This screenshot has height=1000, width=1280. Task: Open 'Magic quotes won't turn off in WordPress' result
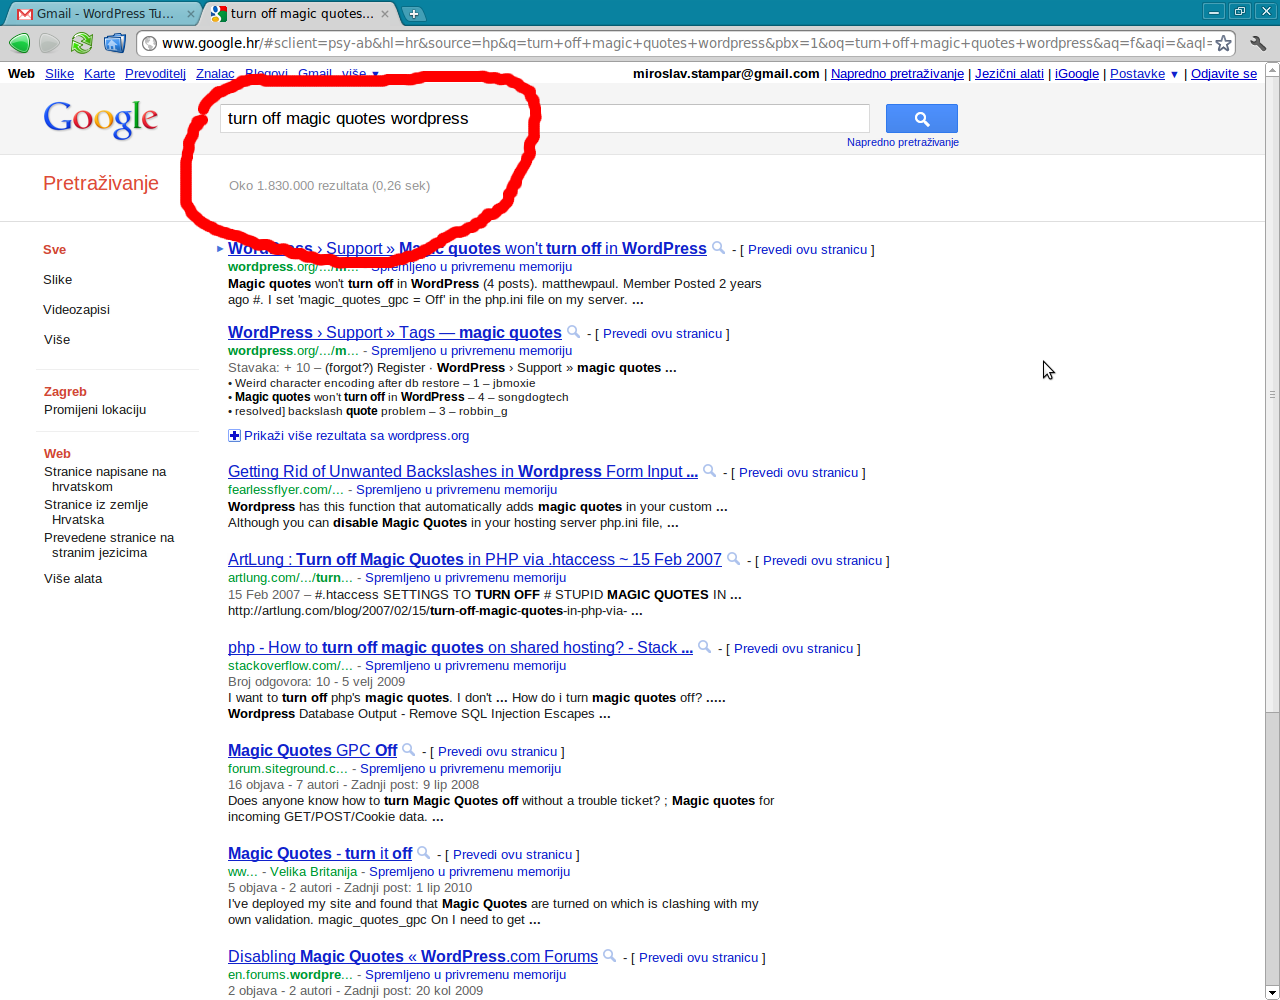(x=467, y=249)
